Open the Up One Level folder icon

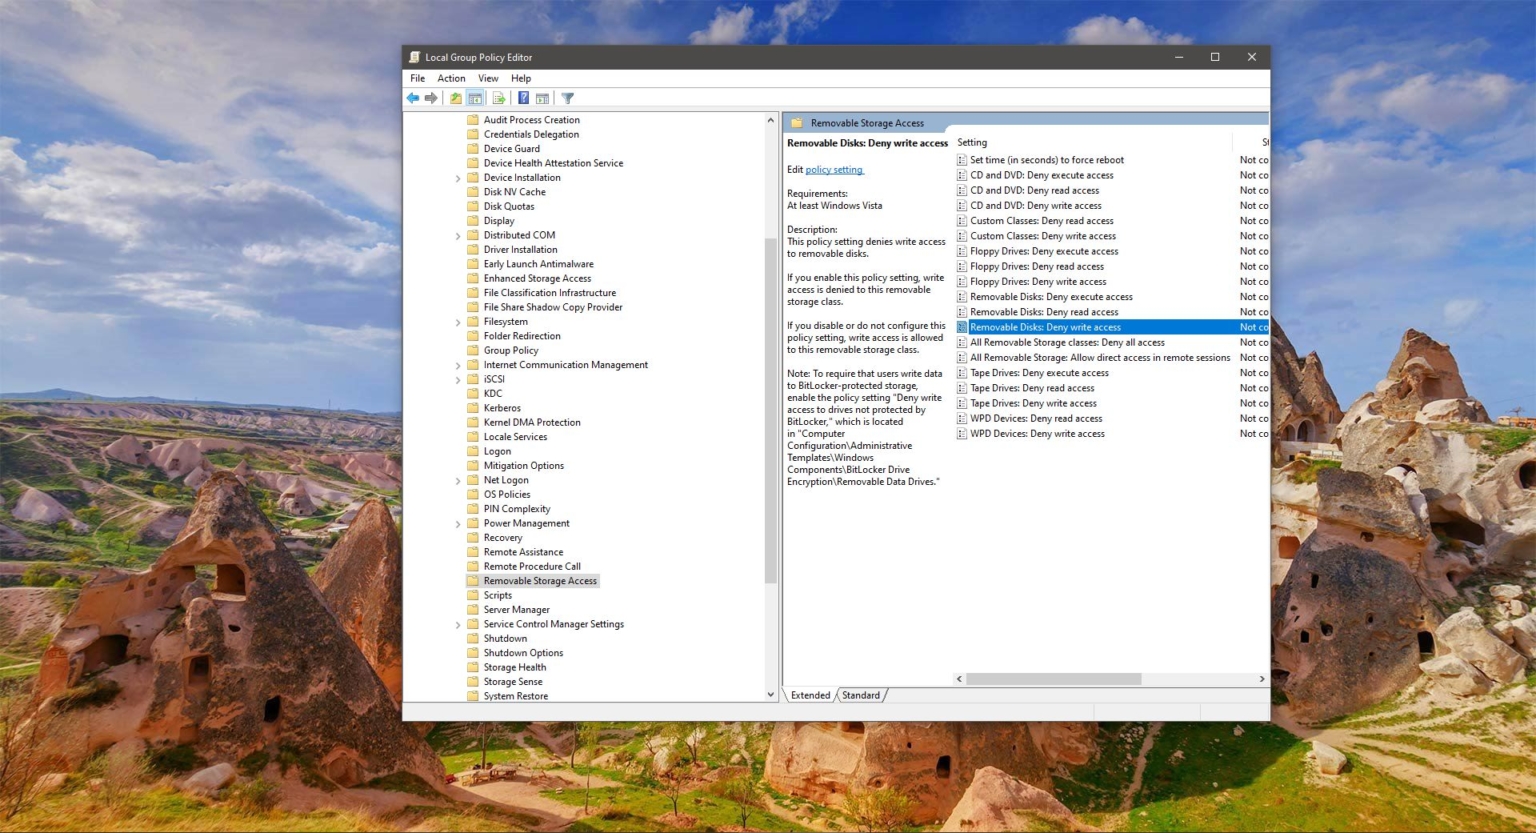click(455, 97)
